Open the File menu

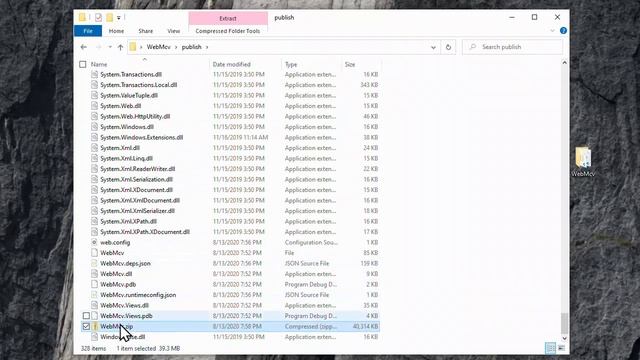click(88, 31)
